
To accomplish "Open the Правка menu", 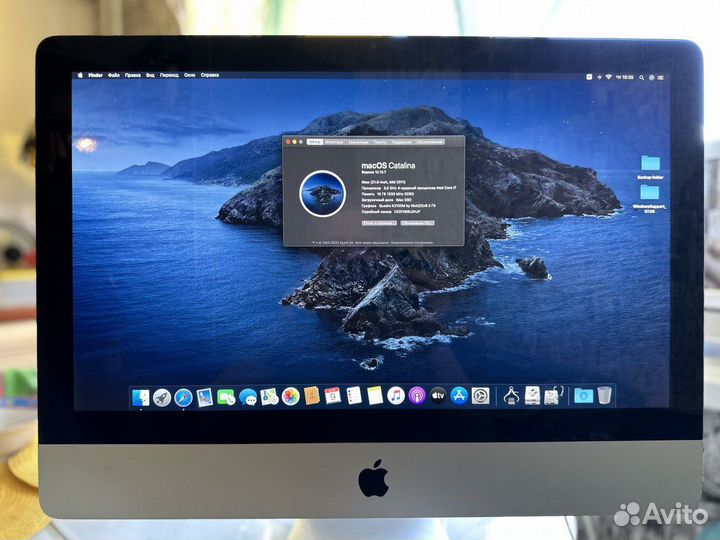I will (133, 75).
